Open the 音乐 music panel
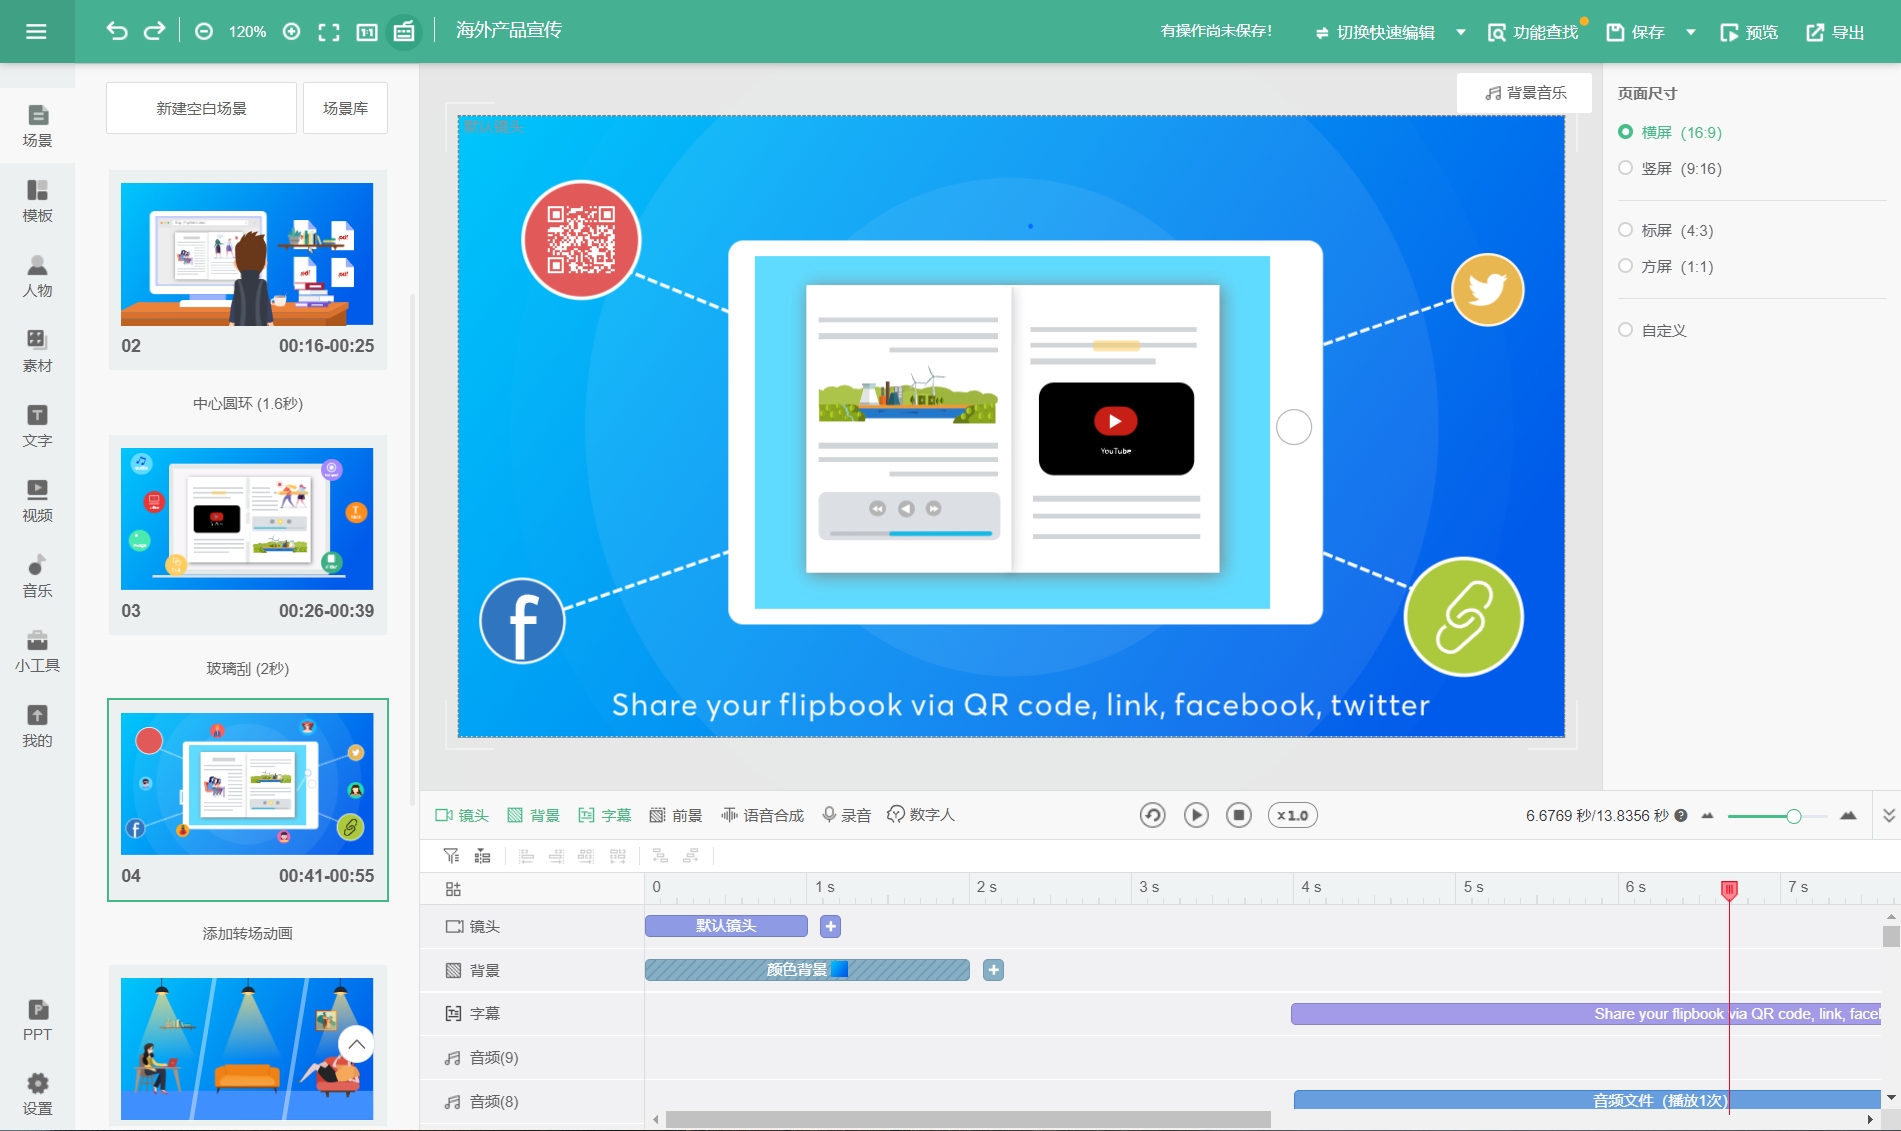The height and width of the screenshot is (1131, 1901). [37, 577]
